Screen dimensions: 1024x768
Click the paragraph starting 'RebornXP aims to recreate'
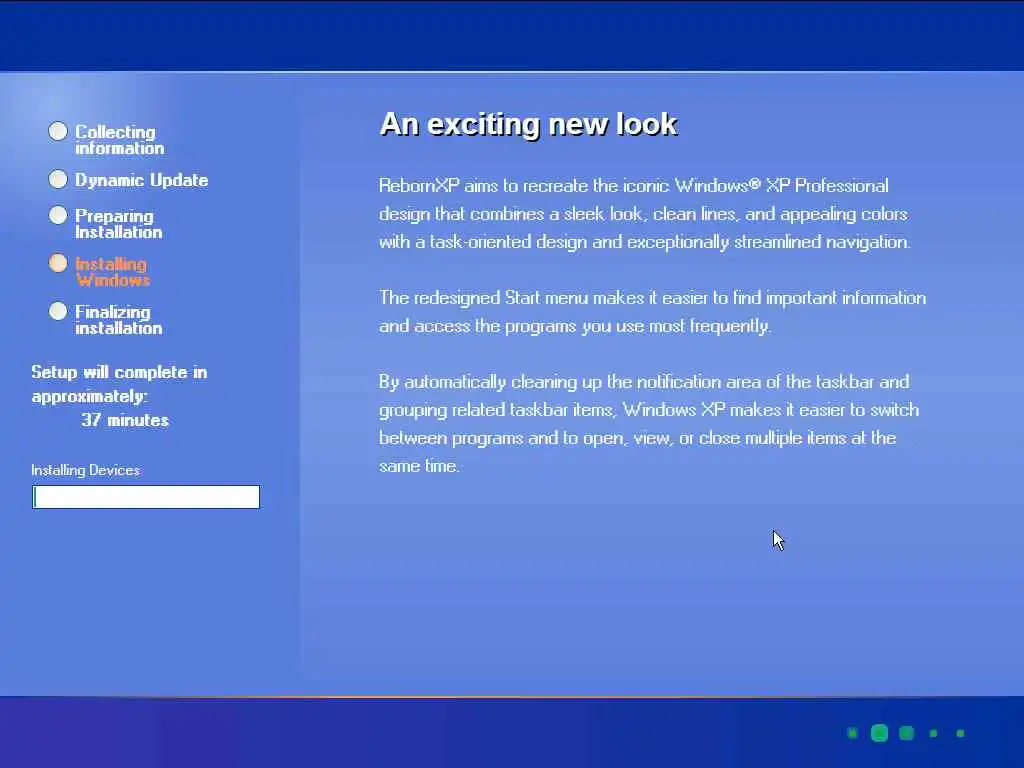(x=645, y=214)
